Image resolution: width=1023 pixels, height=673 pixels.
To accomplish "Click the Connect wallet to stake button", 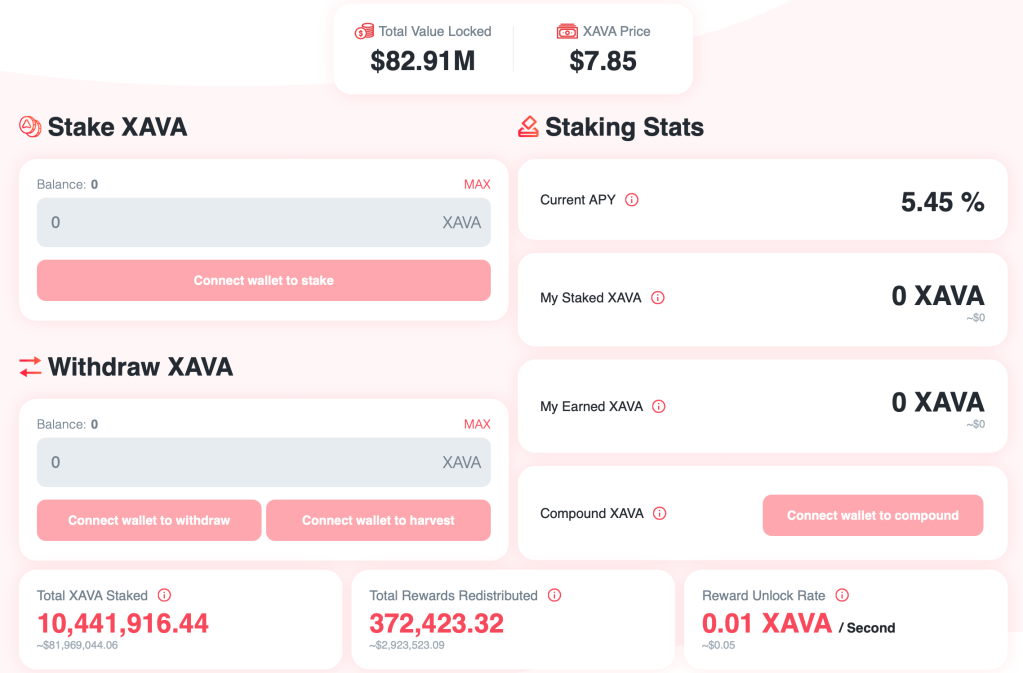I will pyautogui.click(x=264, y=281).
